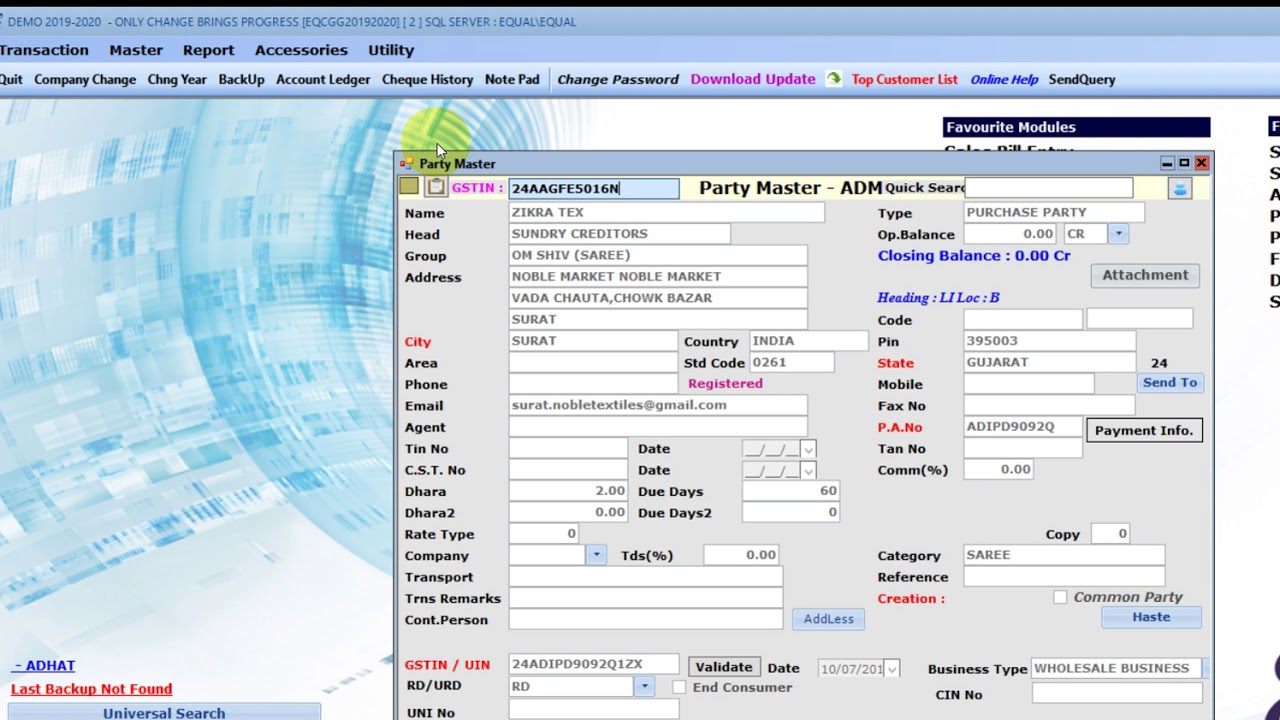This screenshot has width=1280, height=720.
Task: Click the Closing Balance : 0.00 Cr text
Action: (974, 256)
